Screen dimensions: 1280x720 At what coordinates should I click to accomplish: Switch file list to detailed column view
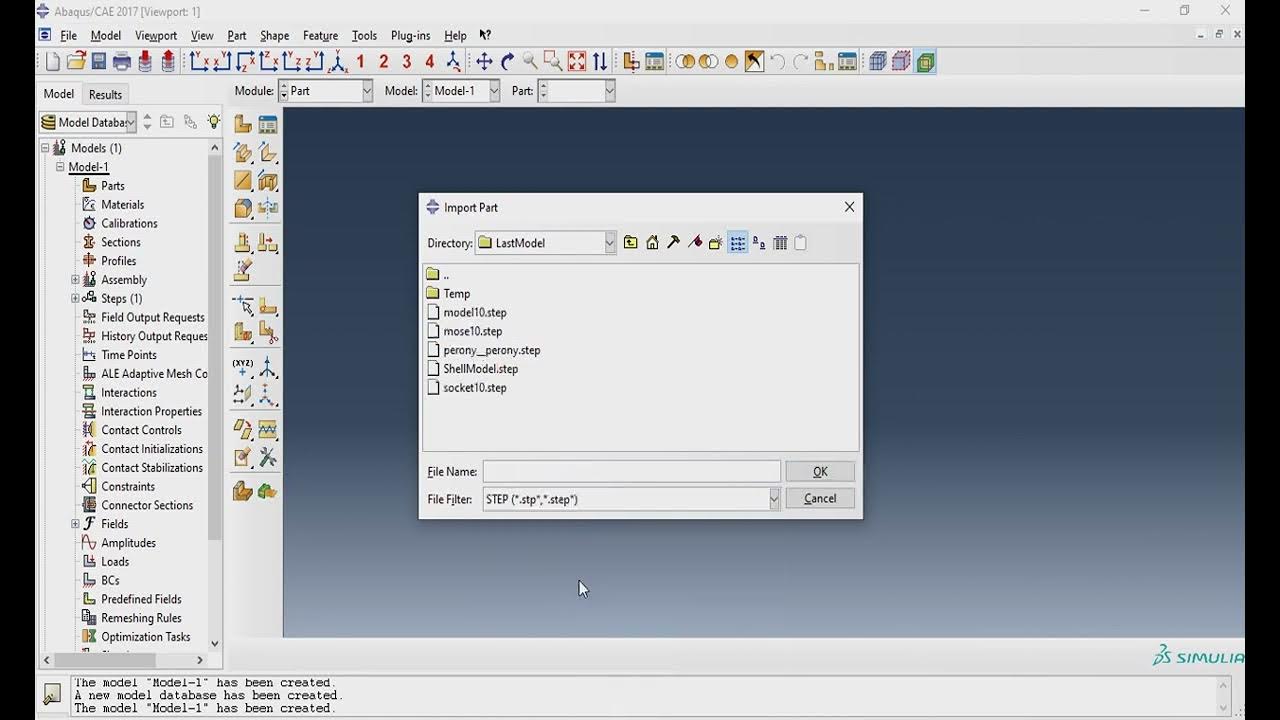[780, 243]
